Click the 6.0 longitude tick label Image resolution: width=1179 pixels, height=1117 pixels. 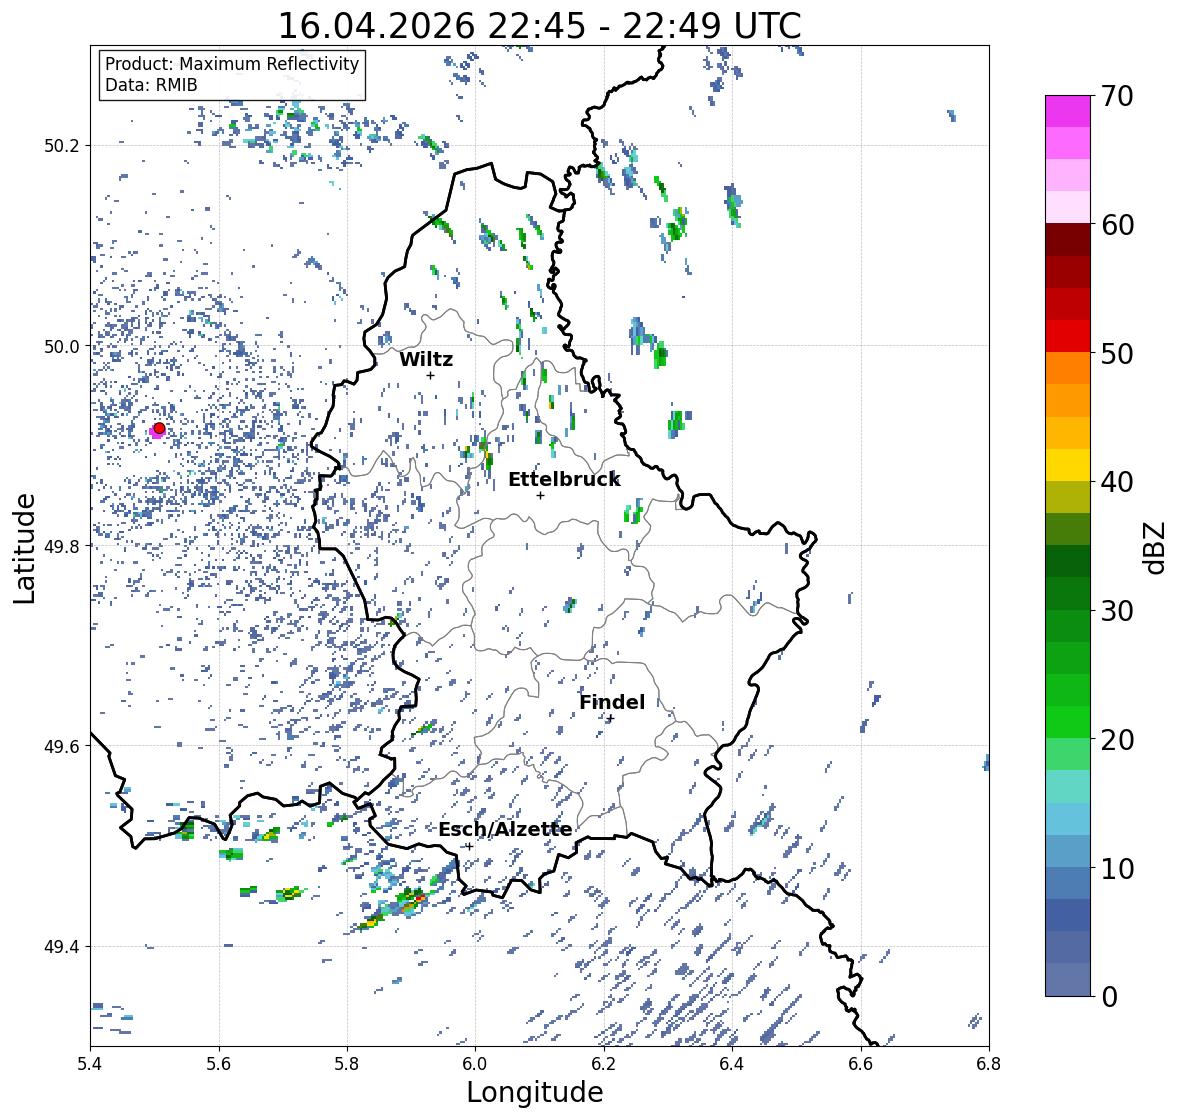(x=475, y=1064)
